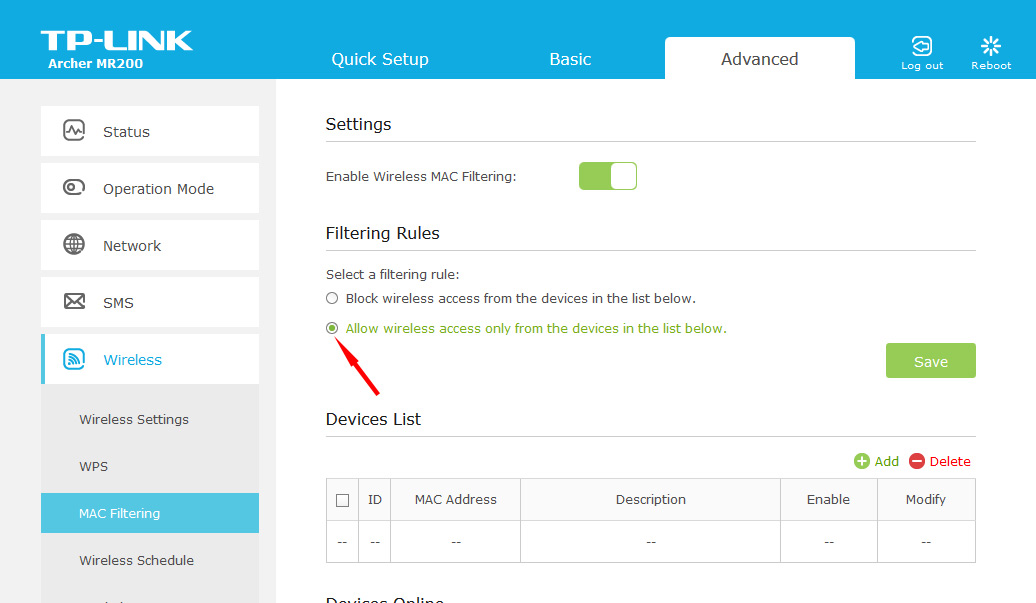Open the WPS submenu item

pyautogui.click(x=94, y=466)
